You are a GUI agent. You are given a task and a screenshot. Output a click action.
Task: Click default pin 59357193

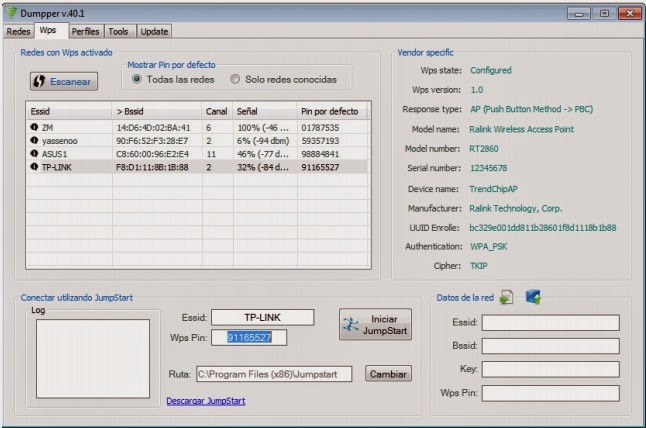[x=320, y=141]
